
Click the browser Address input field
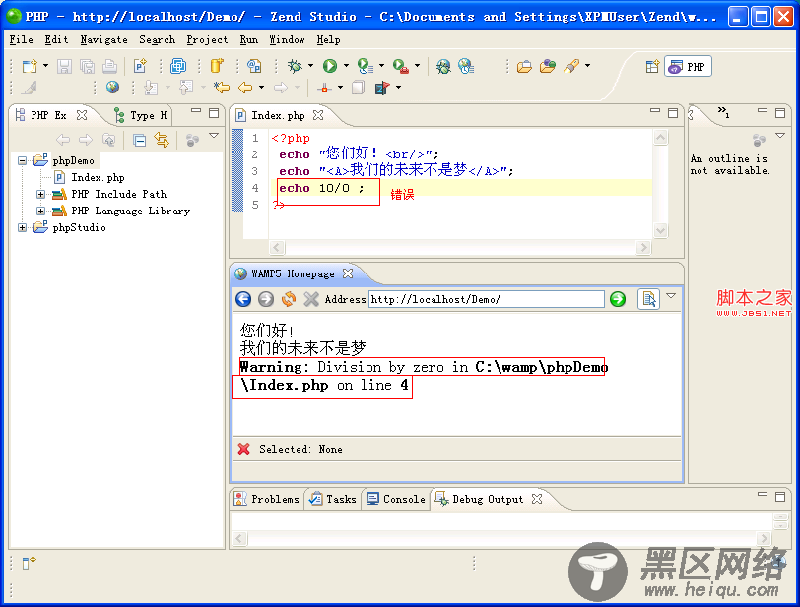coord(486,299)
